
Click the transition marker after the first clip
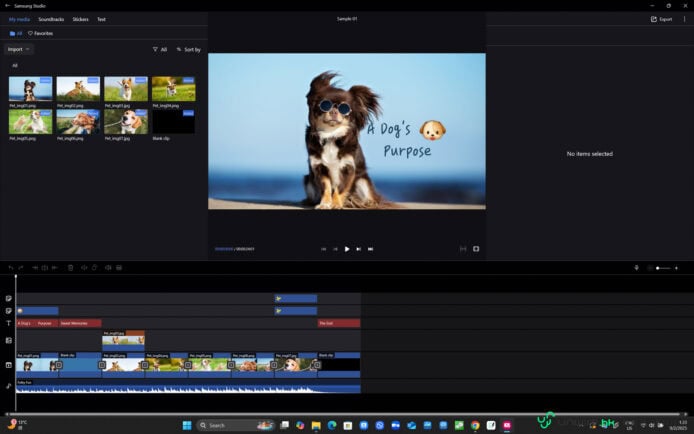(x=58, y=365)
